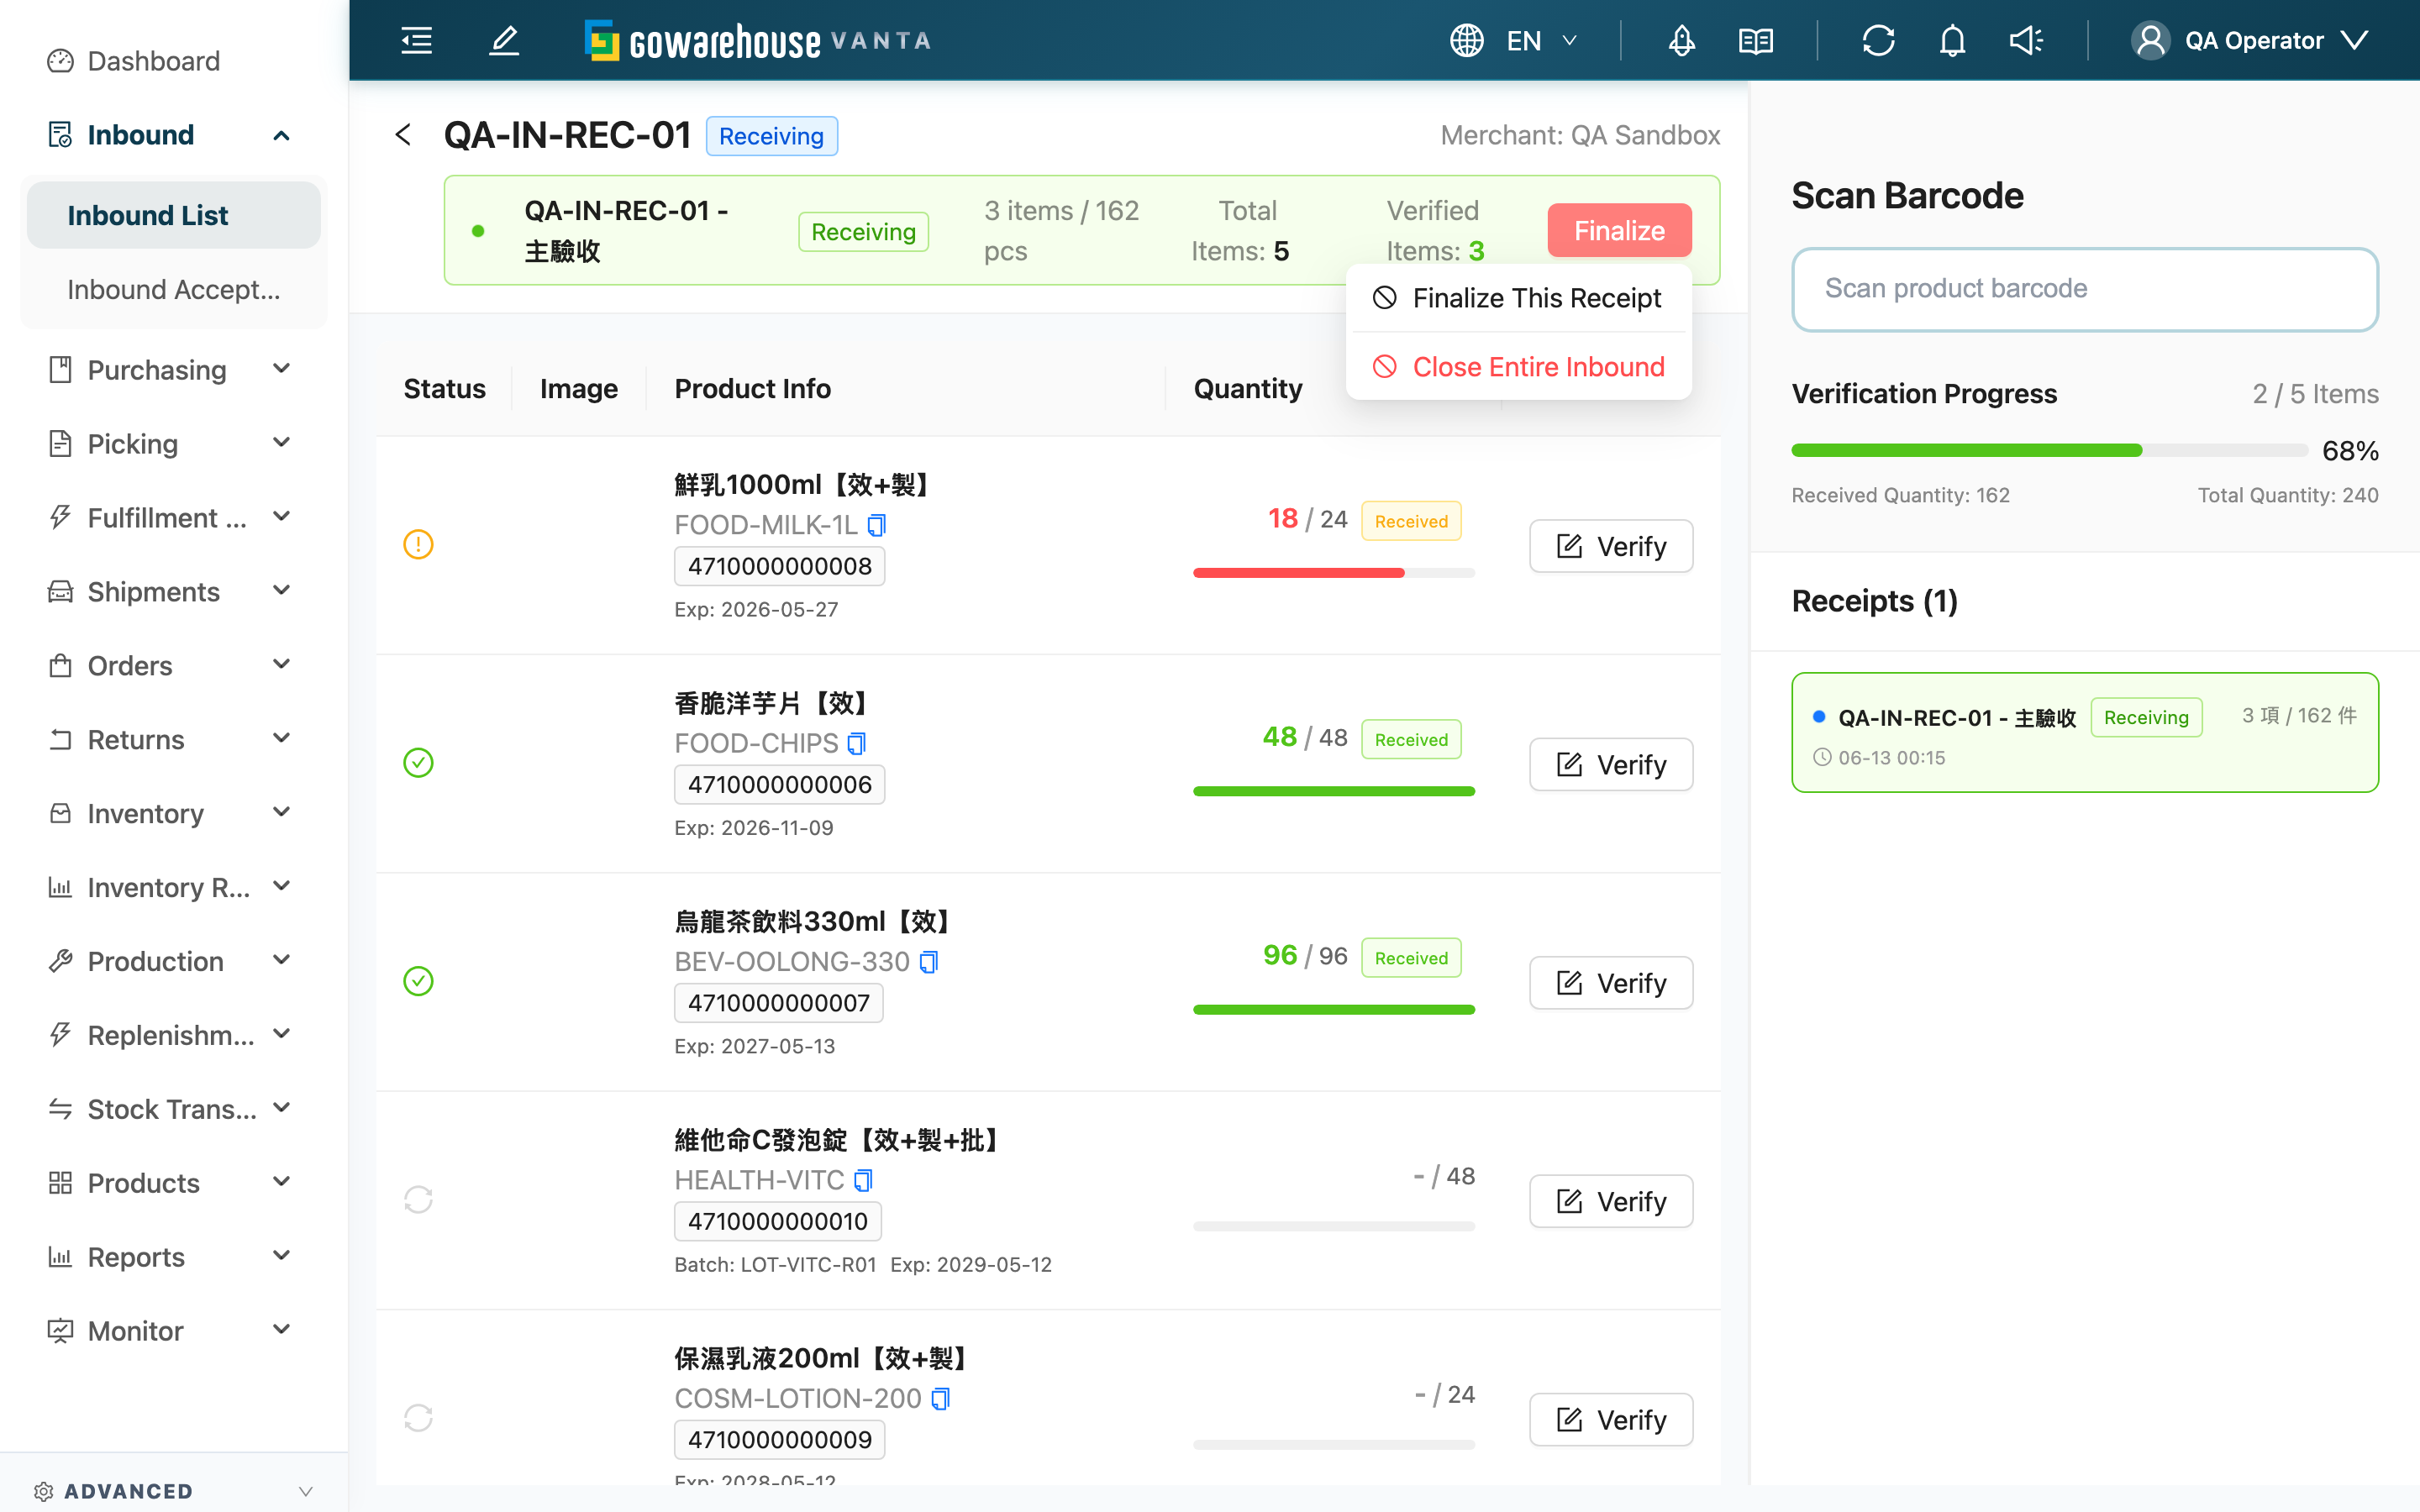Viewport: 2420px width, 1512px height.
Task: Expand the Production menu
Action: tap(282, 962)
